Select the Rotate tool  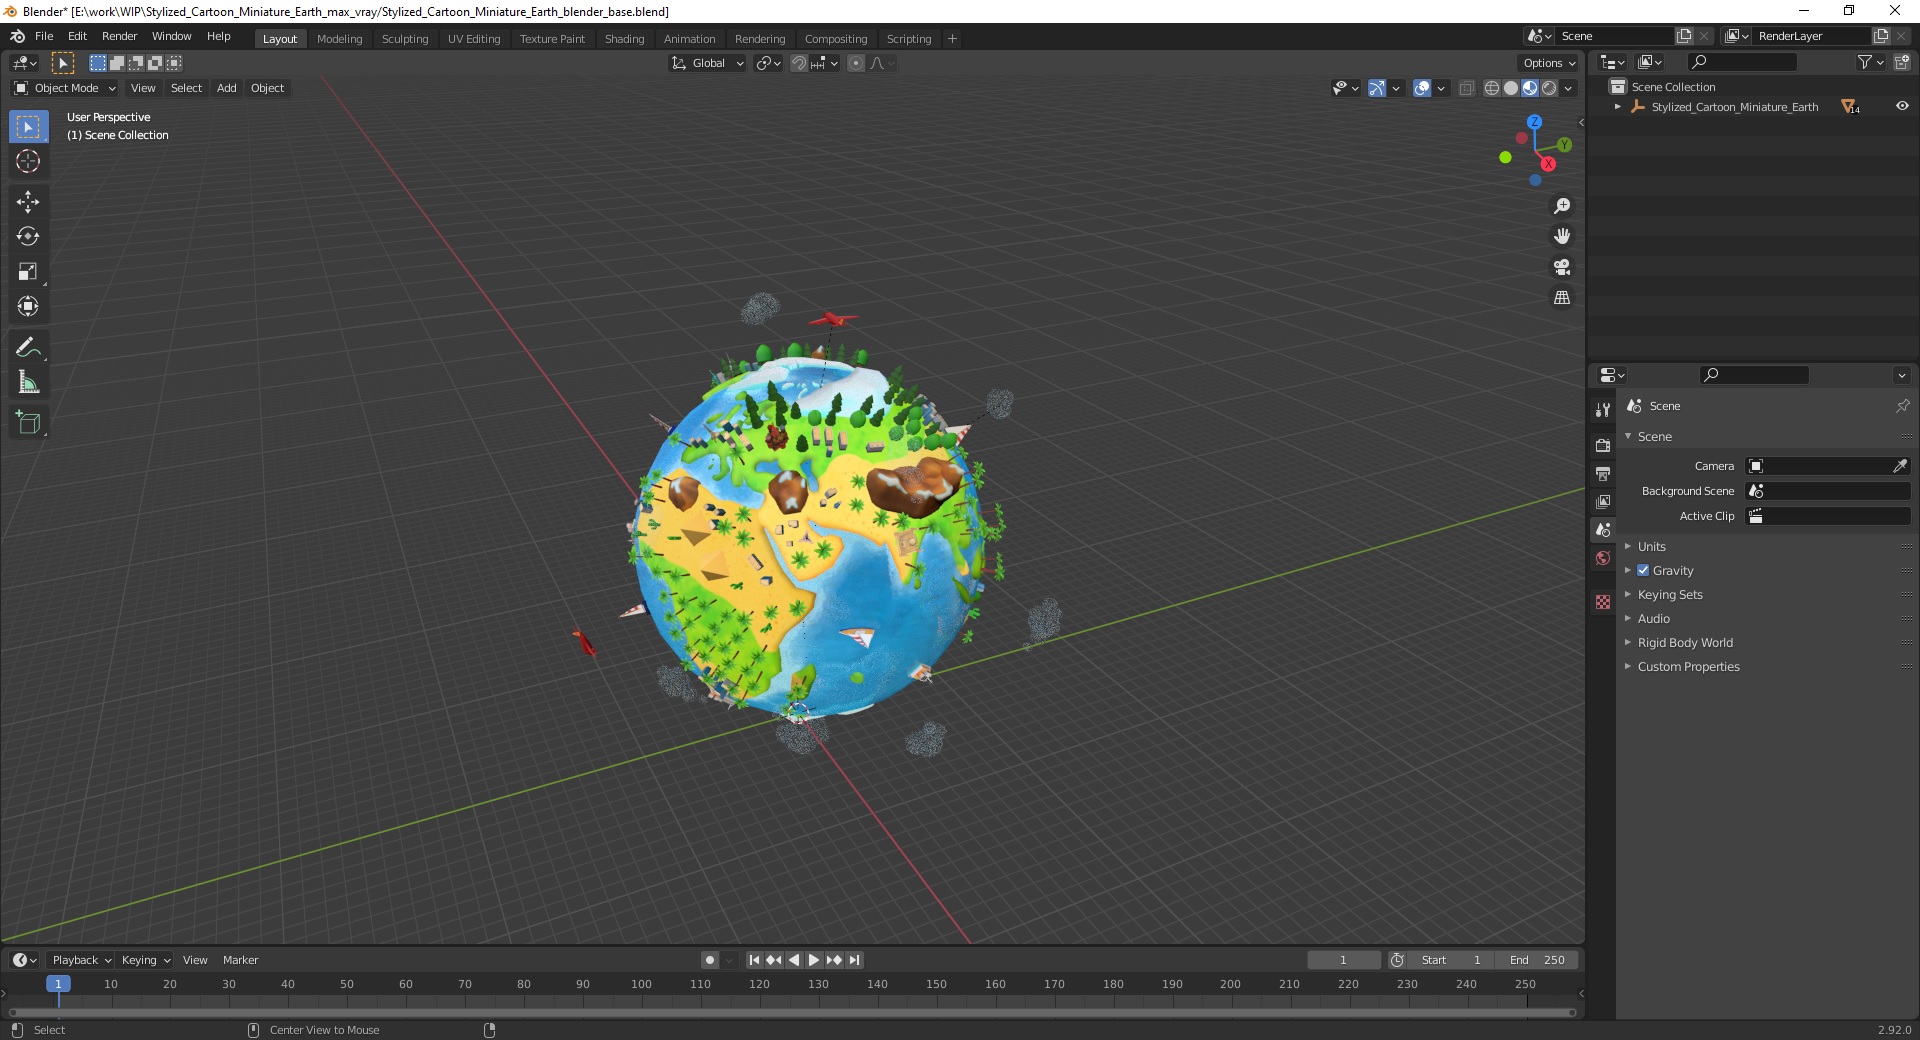[28, 237]
